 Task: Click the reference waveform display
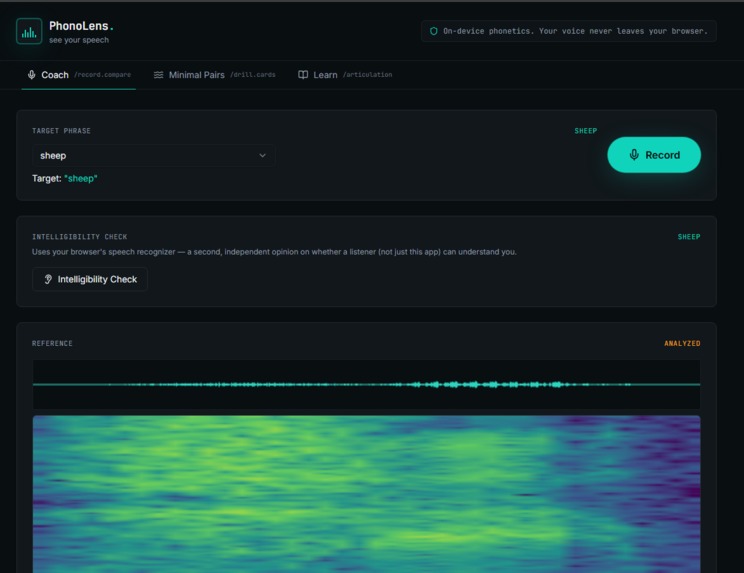pyautogui.click(x=366, y=384)
